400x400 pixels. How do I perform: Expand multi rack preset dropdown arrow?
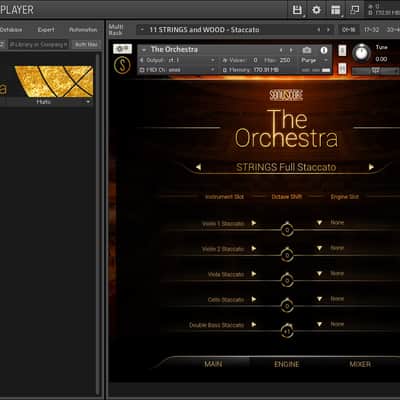tap(142, 30)
